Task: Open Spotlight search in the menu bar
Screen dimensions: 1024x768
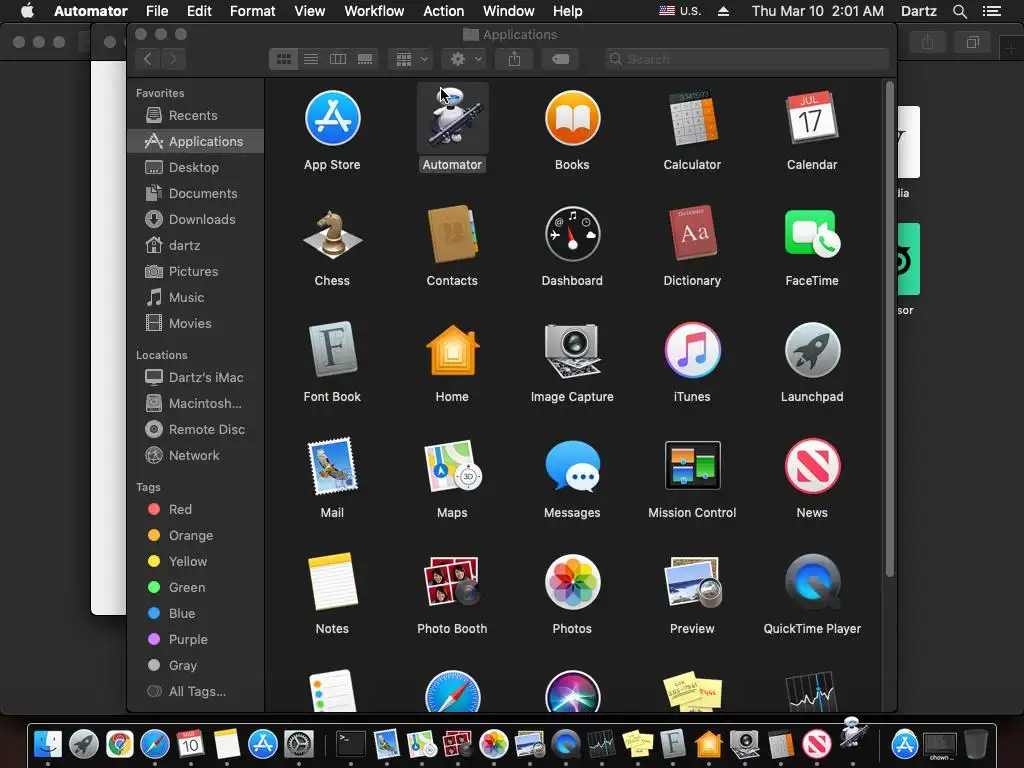Action: point(959,11)
